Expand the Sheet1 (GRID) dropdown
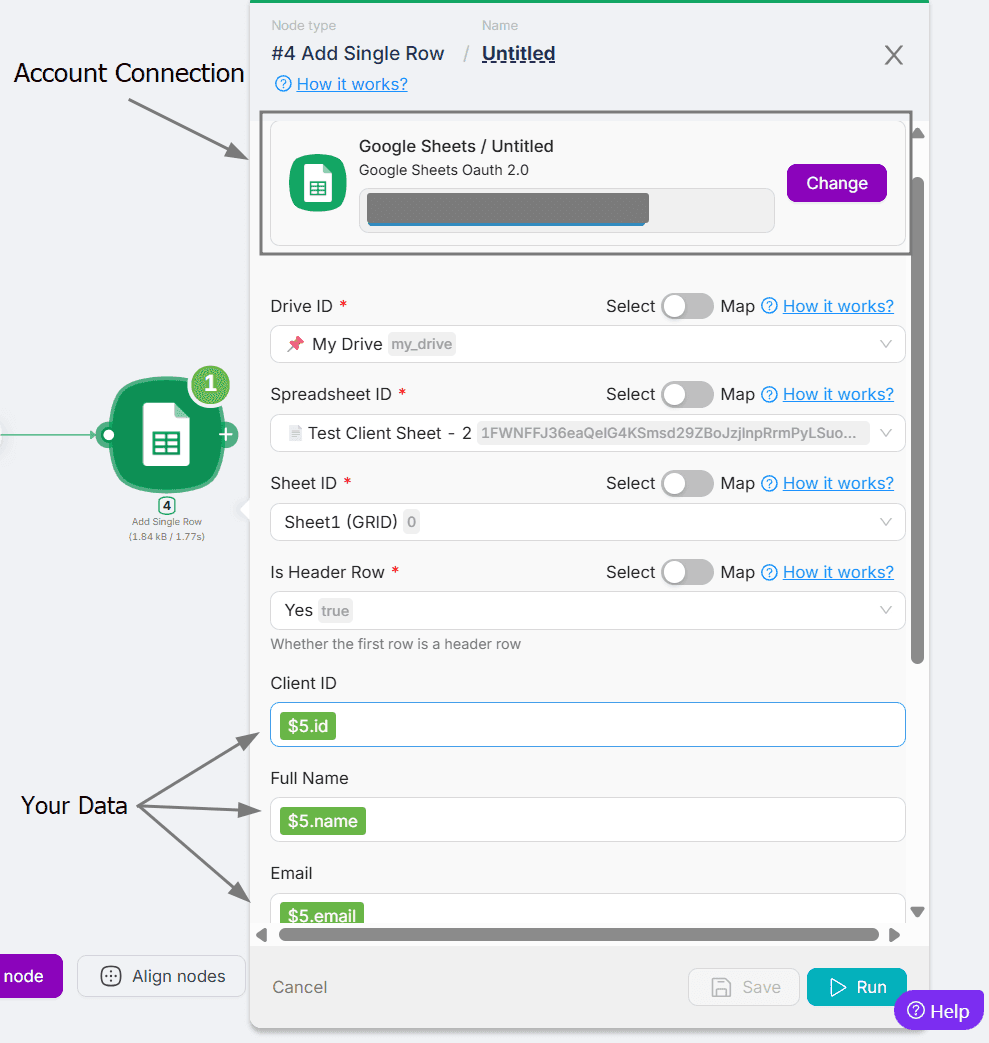The image size is (989, 1043). [587, 522]
